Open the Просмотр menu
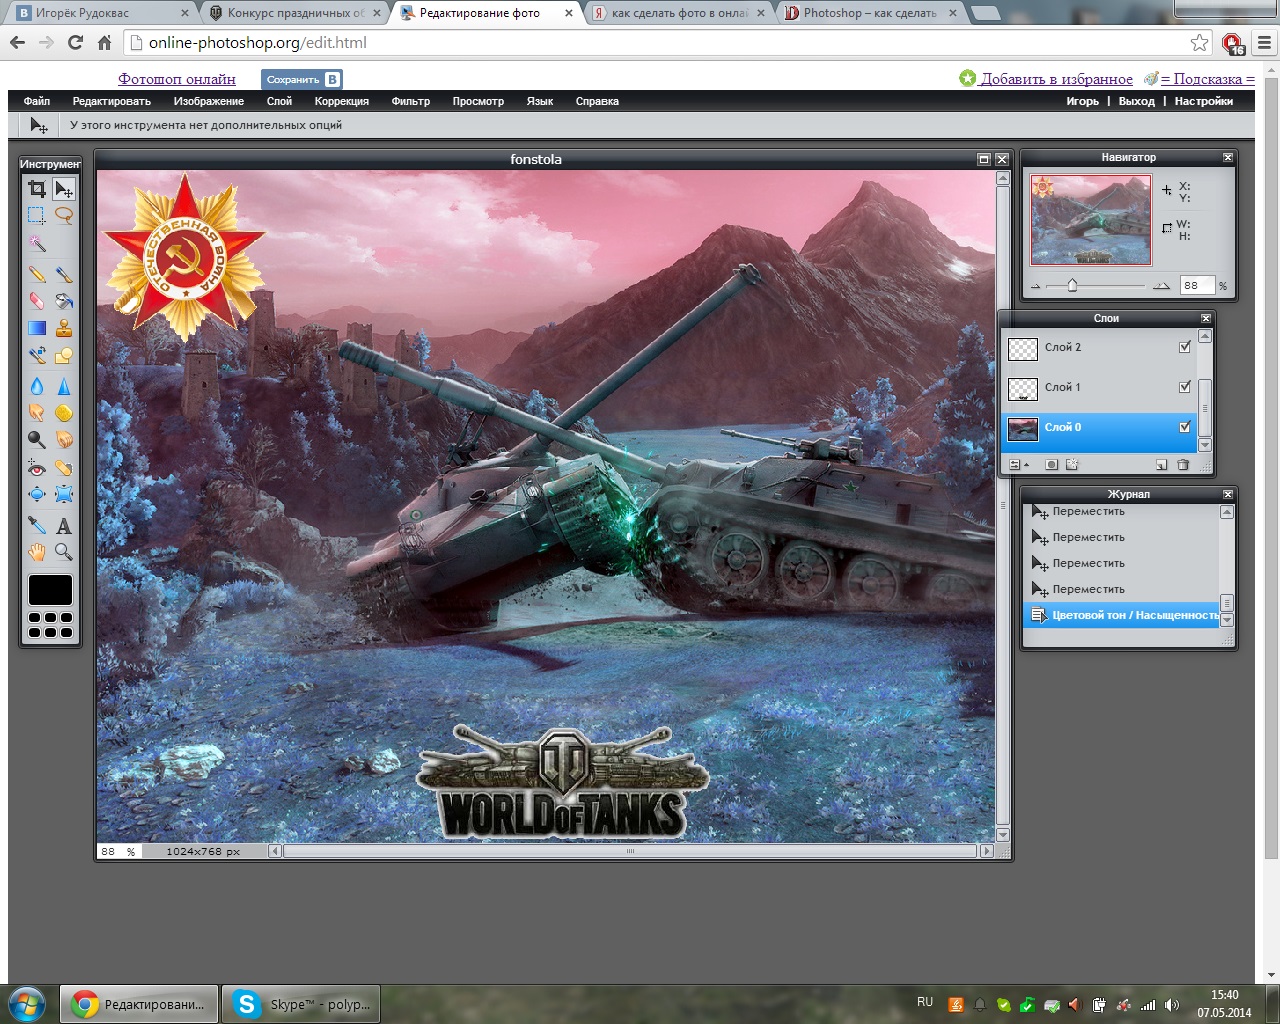The image size is (1280, 1024). coord(478,101)
